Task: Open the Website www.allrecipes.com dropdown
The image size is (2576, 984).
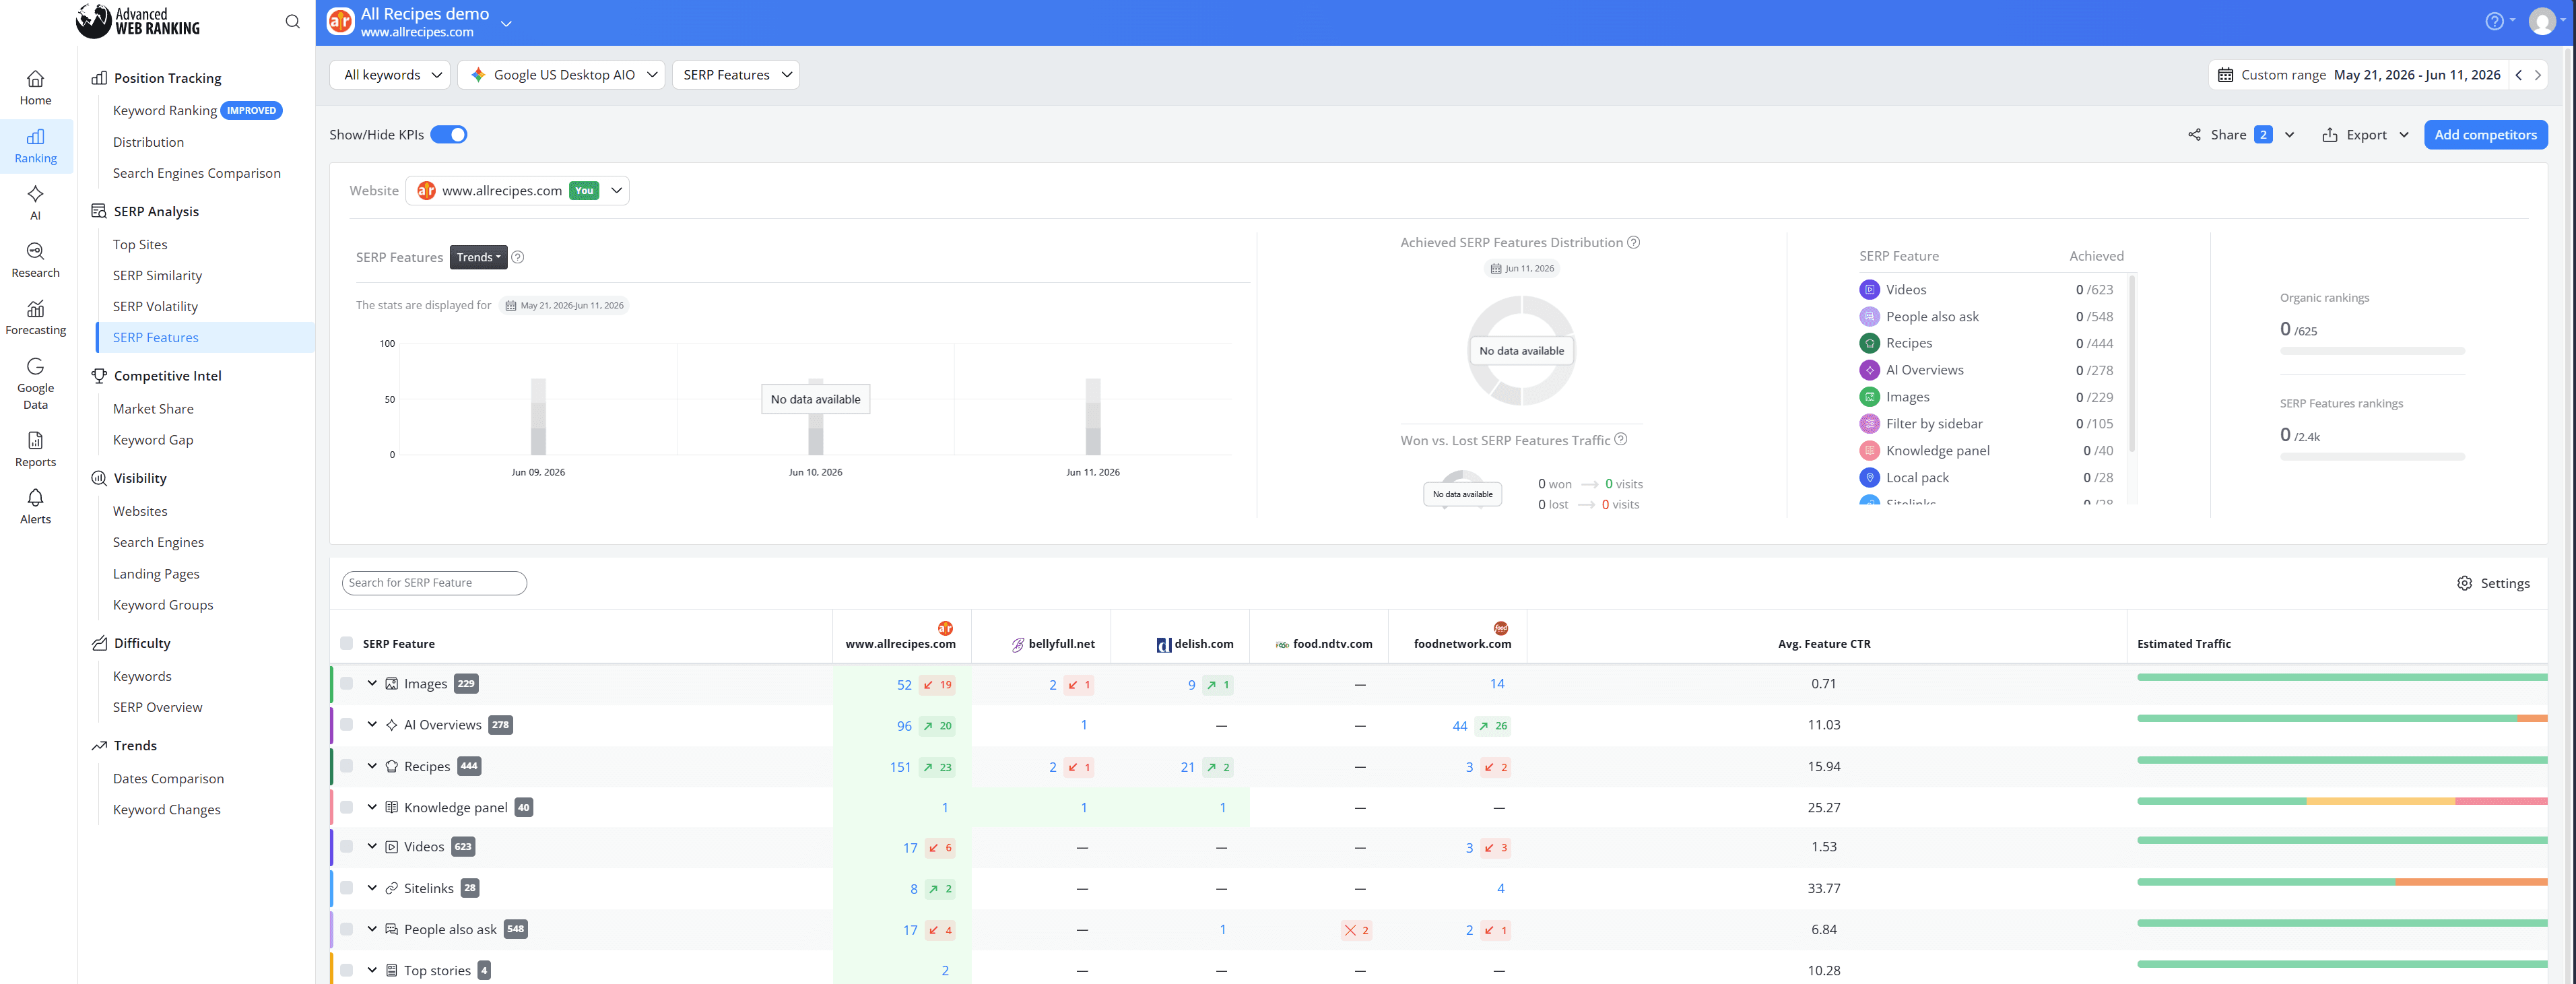Action: (x=517, y=190)
